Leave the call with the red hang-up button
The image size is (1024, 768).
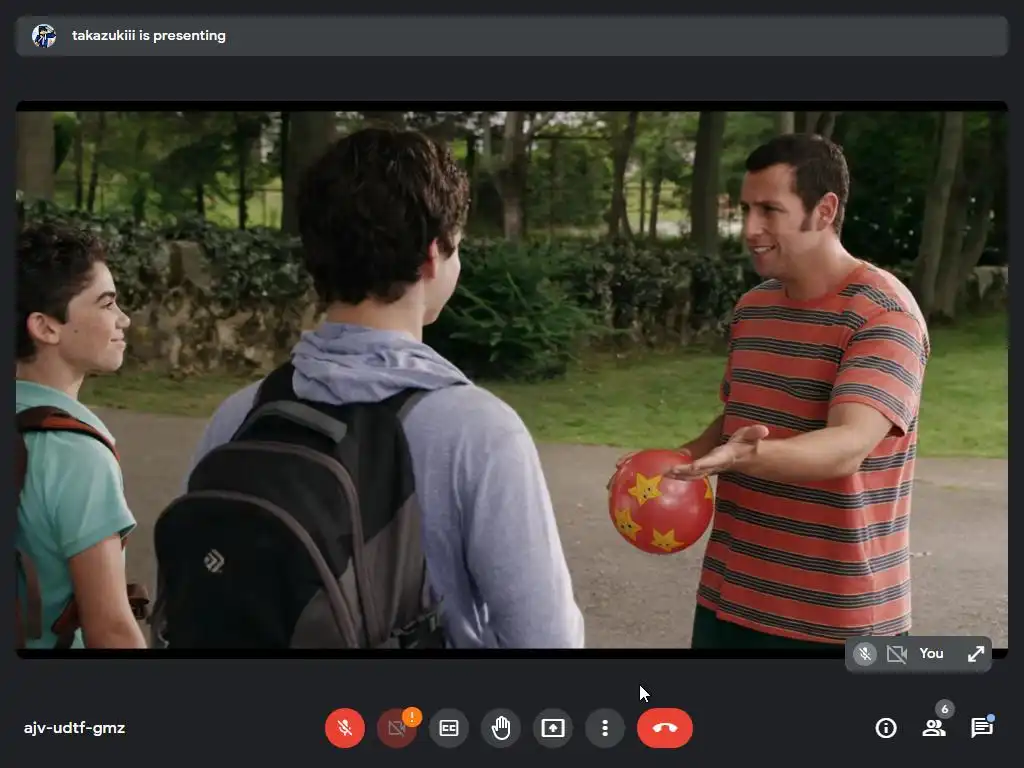coord(665,728)
